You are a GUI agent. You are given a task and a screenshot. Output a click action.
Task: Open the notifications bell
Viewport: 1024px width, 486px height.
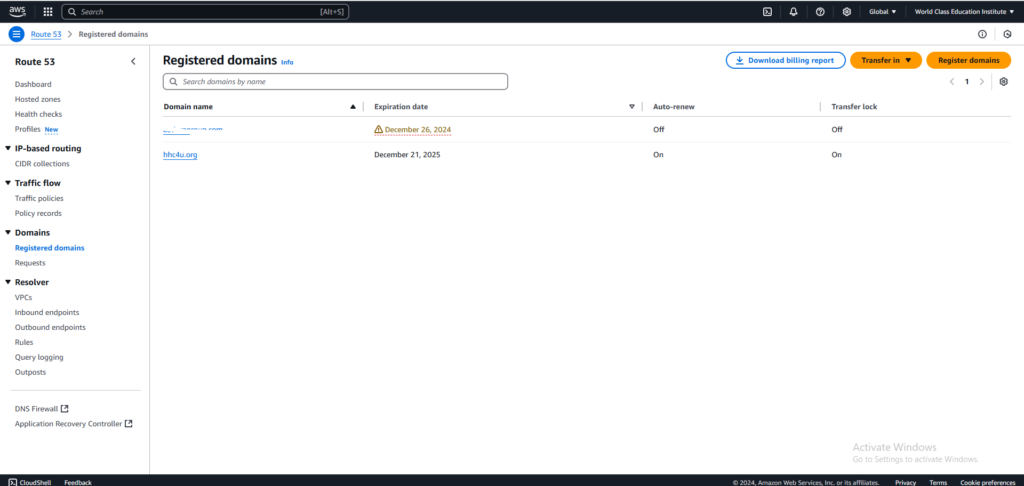pos(793,12)
